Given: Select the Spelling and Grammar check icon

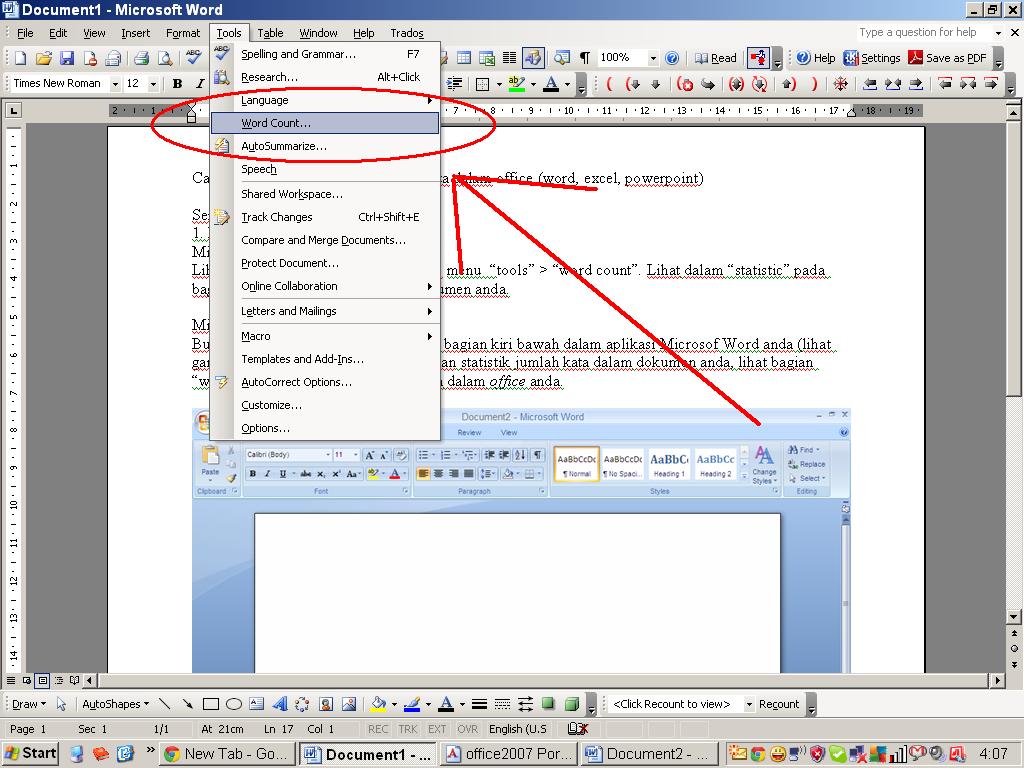Looking at the screenshot, I should 190,57.
